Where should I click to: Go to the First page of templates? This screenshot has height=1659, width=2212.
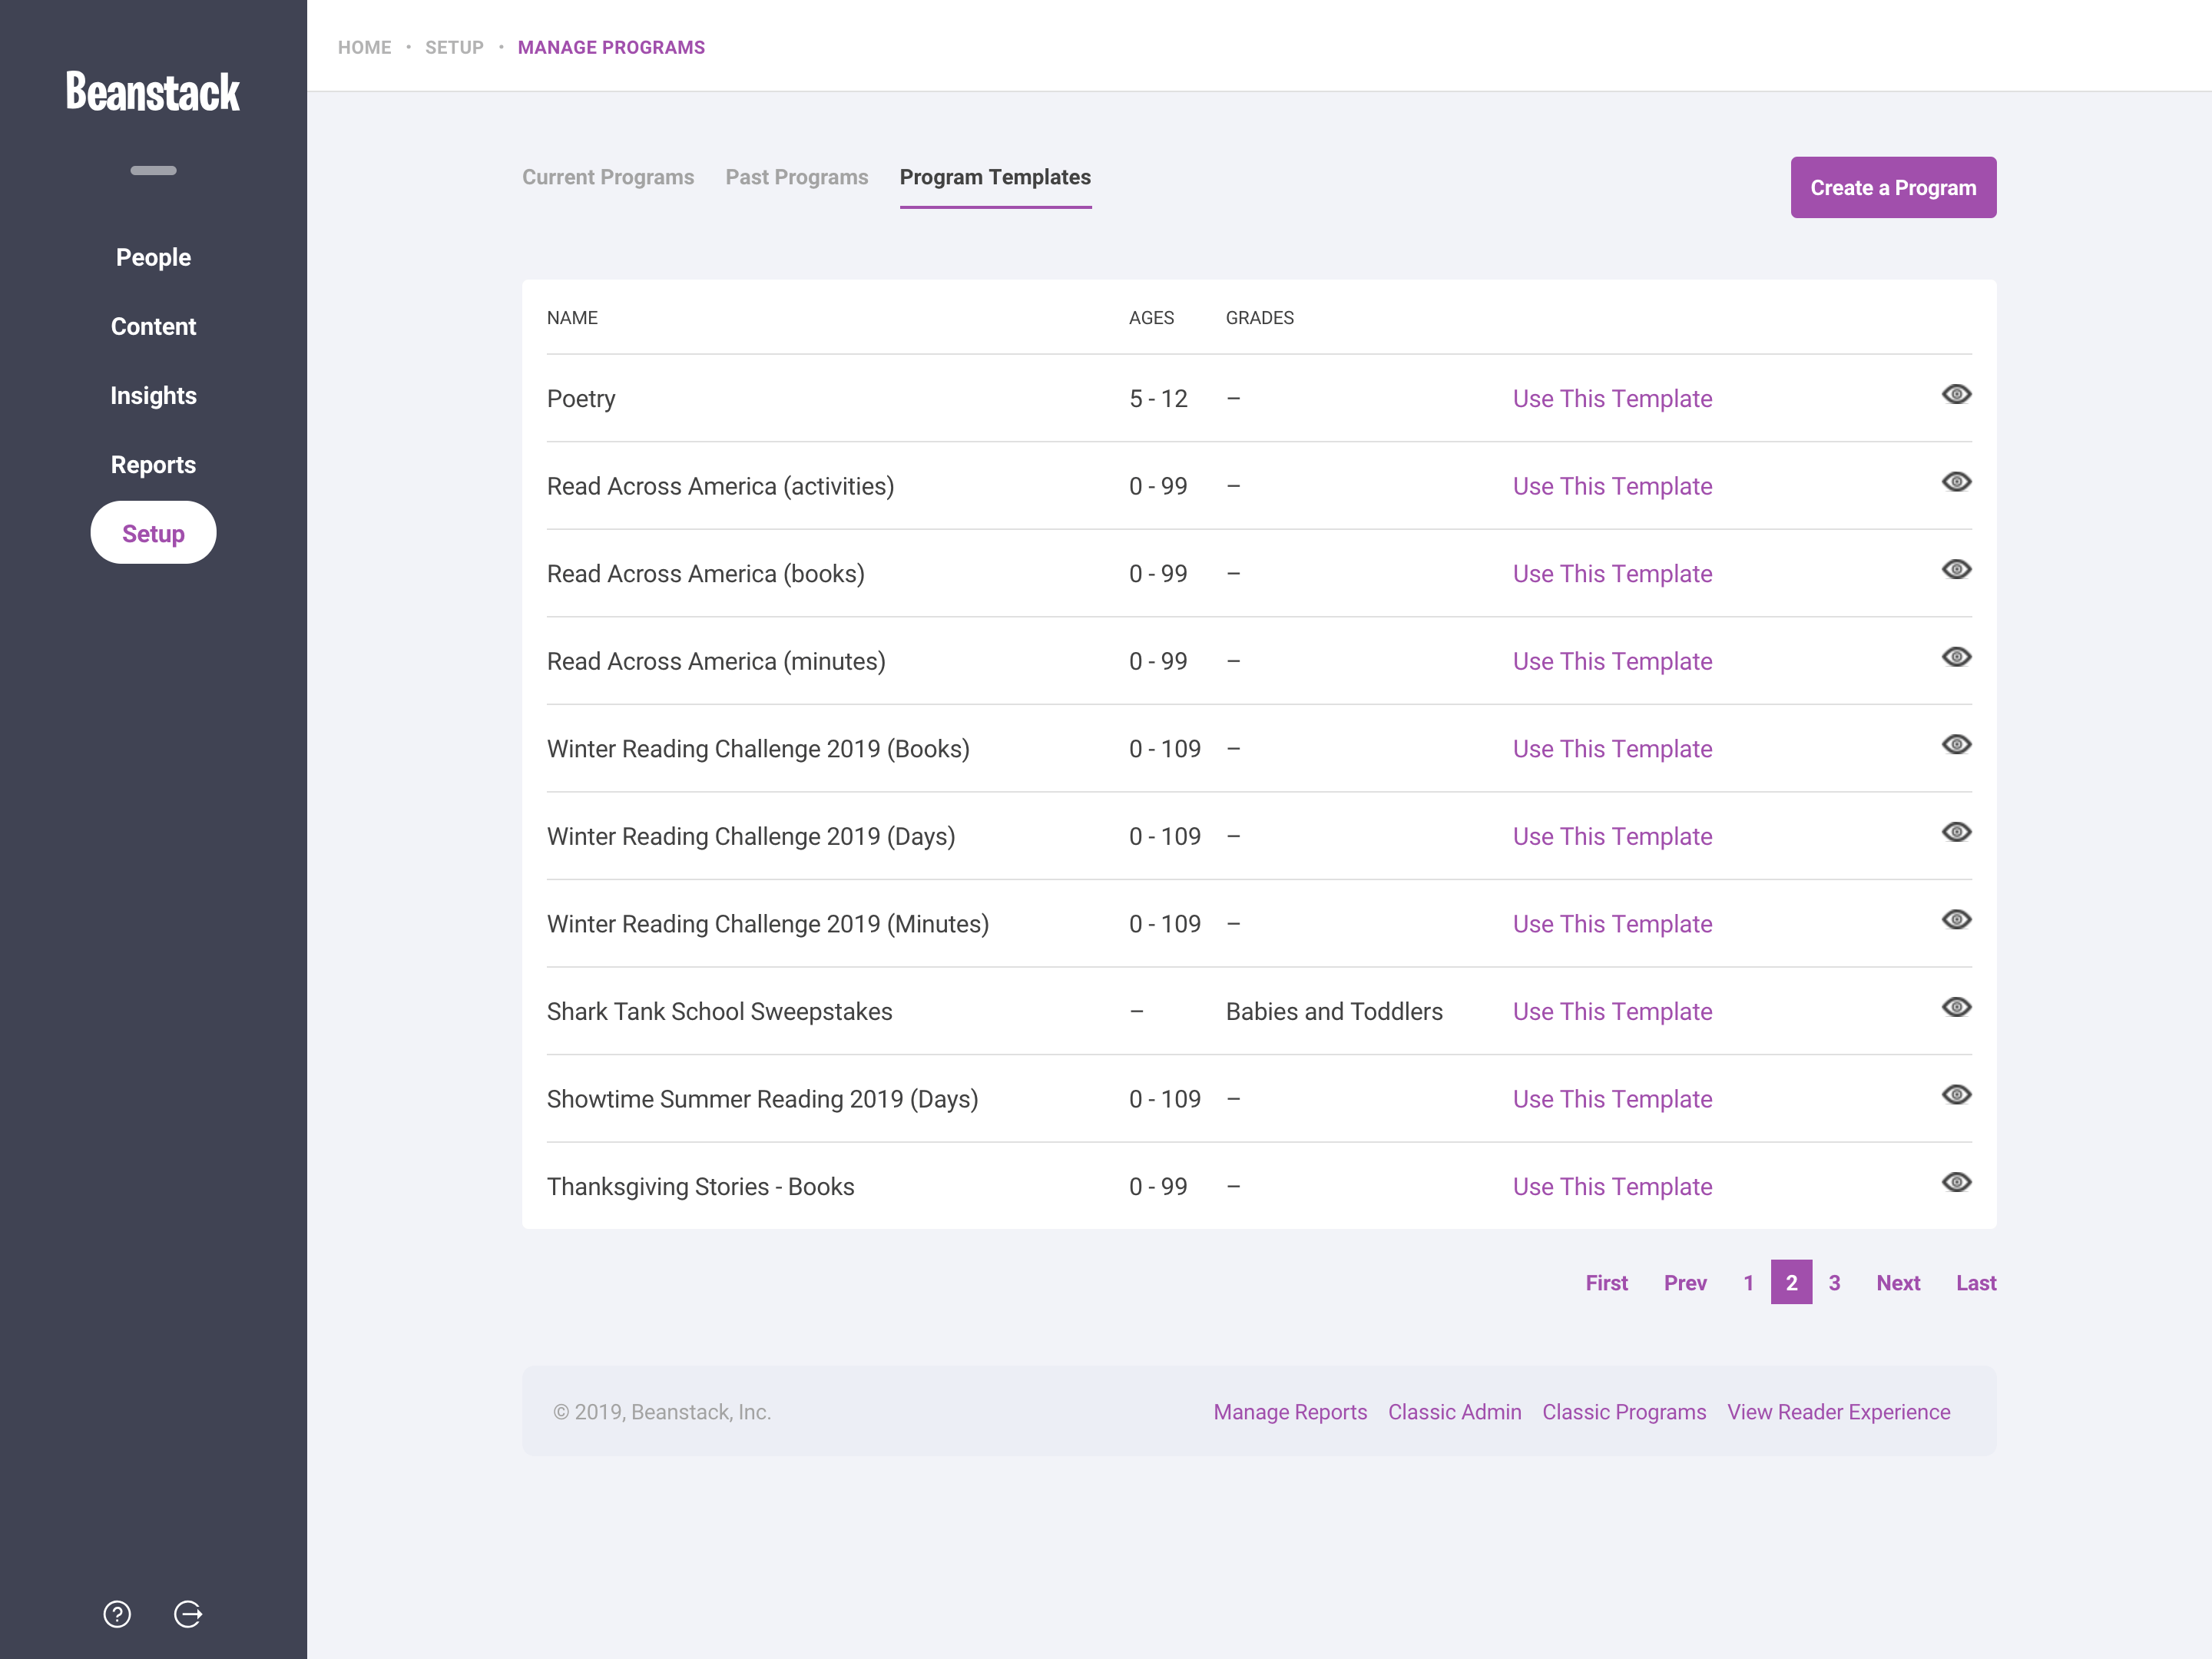tap(1606, 1282)
